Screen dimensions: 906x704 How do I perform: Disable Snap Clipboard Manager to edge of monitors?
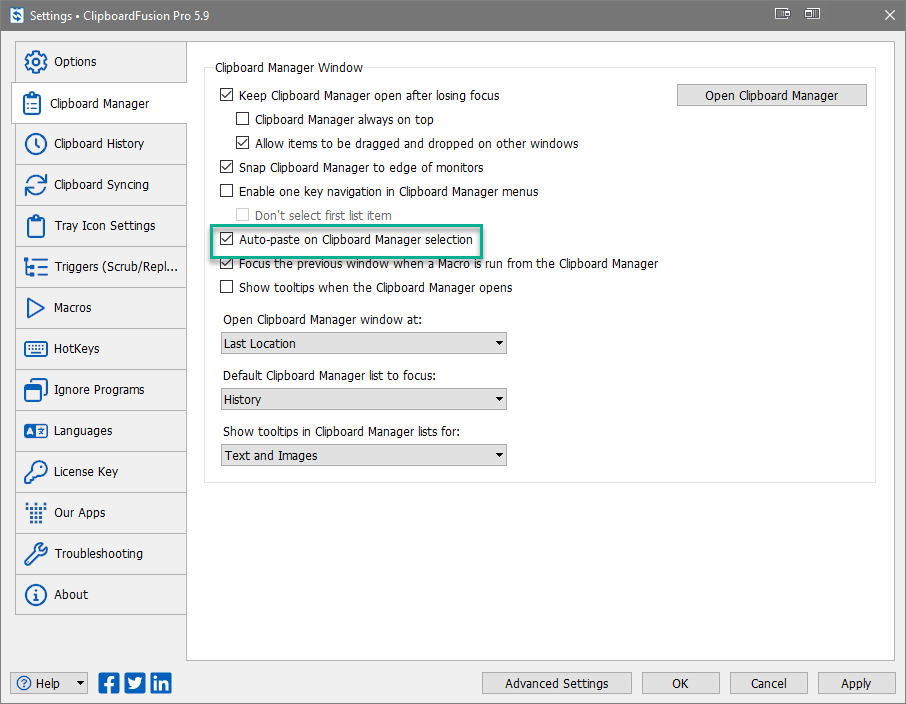click(226, 167)
